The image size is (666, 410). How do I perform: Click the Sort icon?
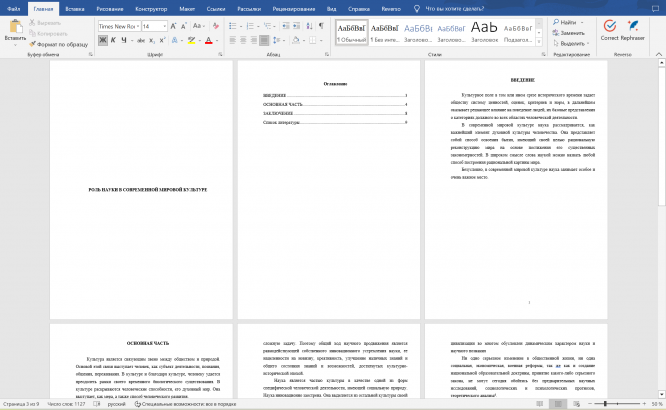point(310,26)
